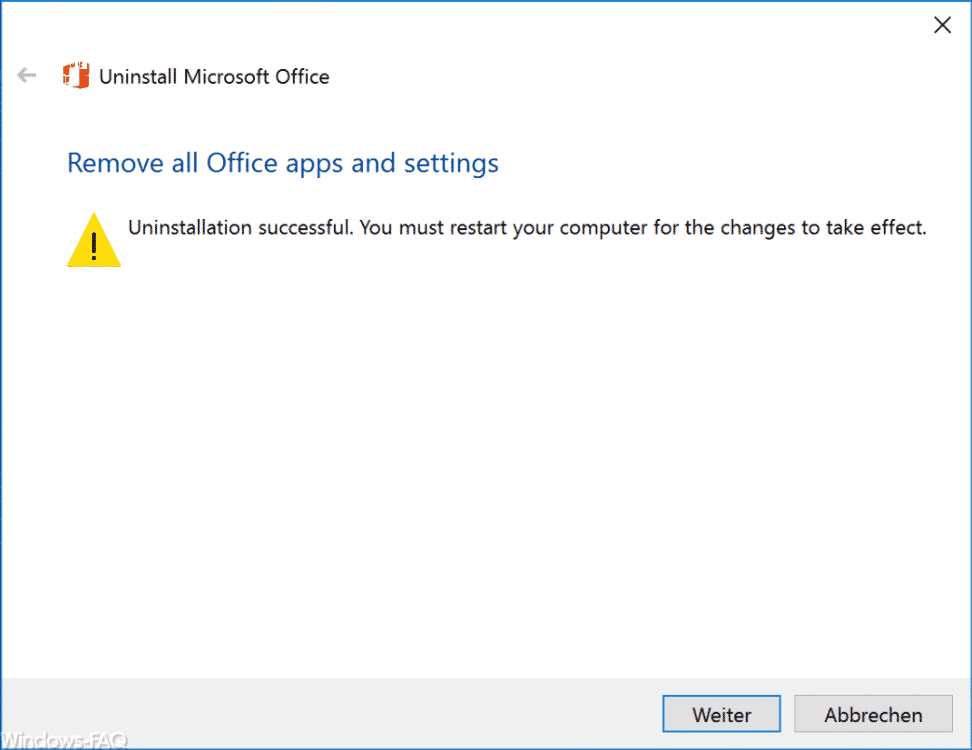Click the orange Microsoft Office logo
The width and height of the screenshot is (972, 750).
coord(76,76)
